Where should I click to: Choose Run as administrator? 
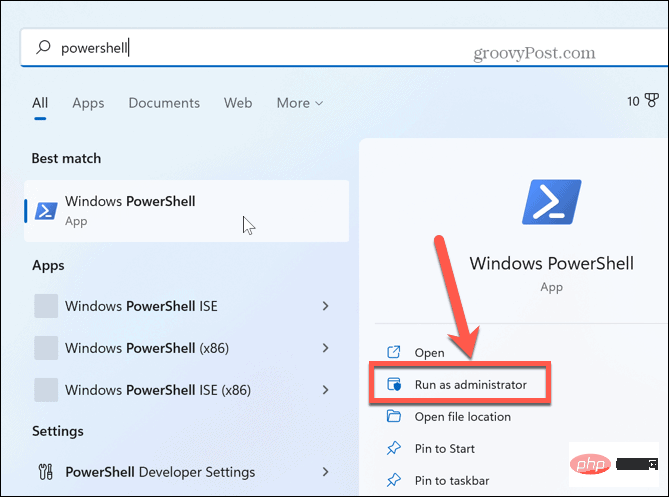[x=471, y=384]
